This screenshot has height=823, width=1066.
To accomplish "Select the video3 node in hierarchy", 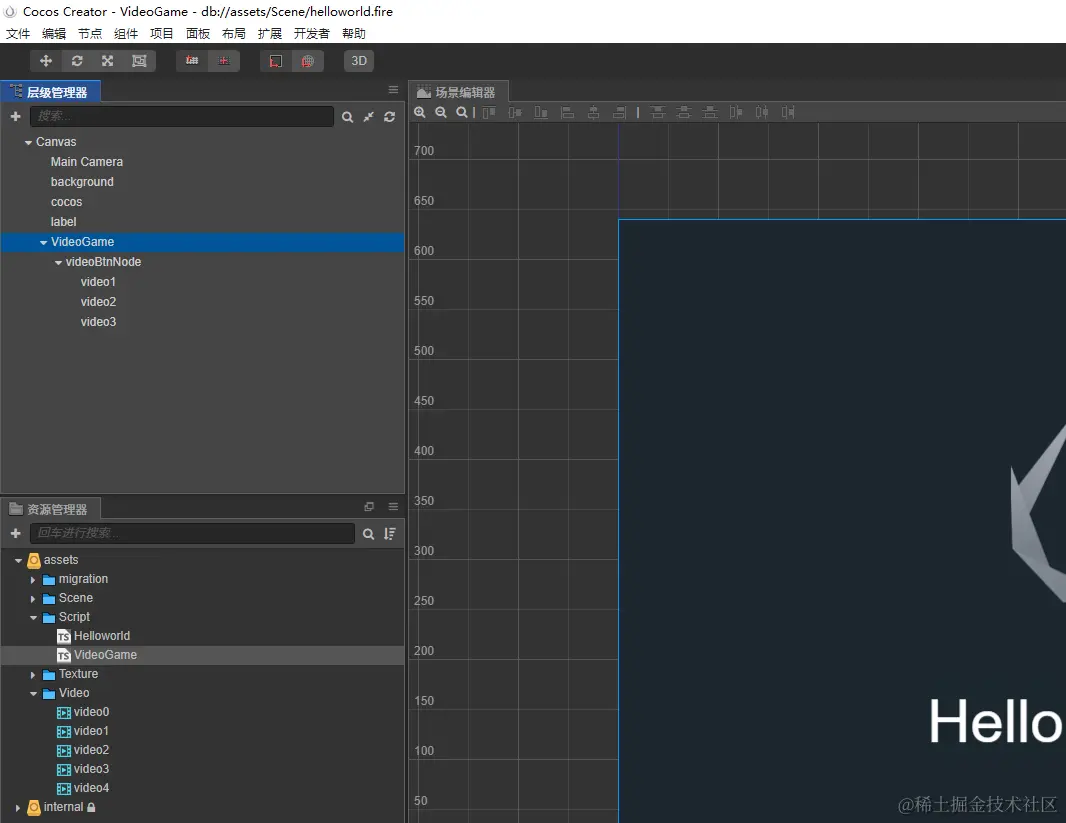I will pyautogui.click(x=98, y=321).
